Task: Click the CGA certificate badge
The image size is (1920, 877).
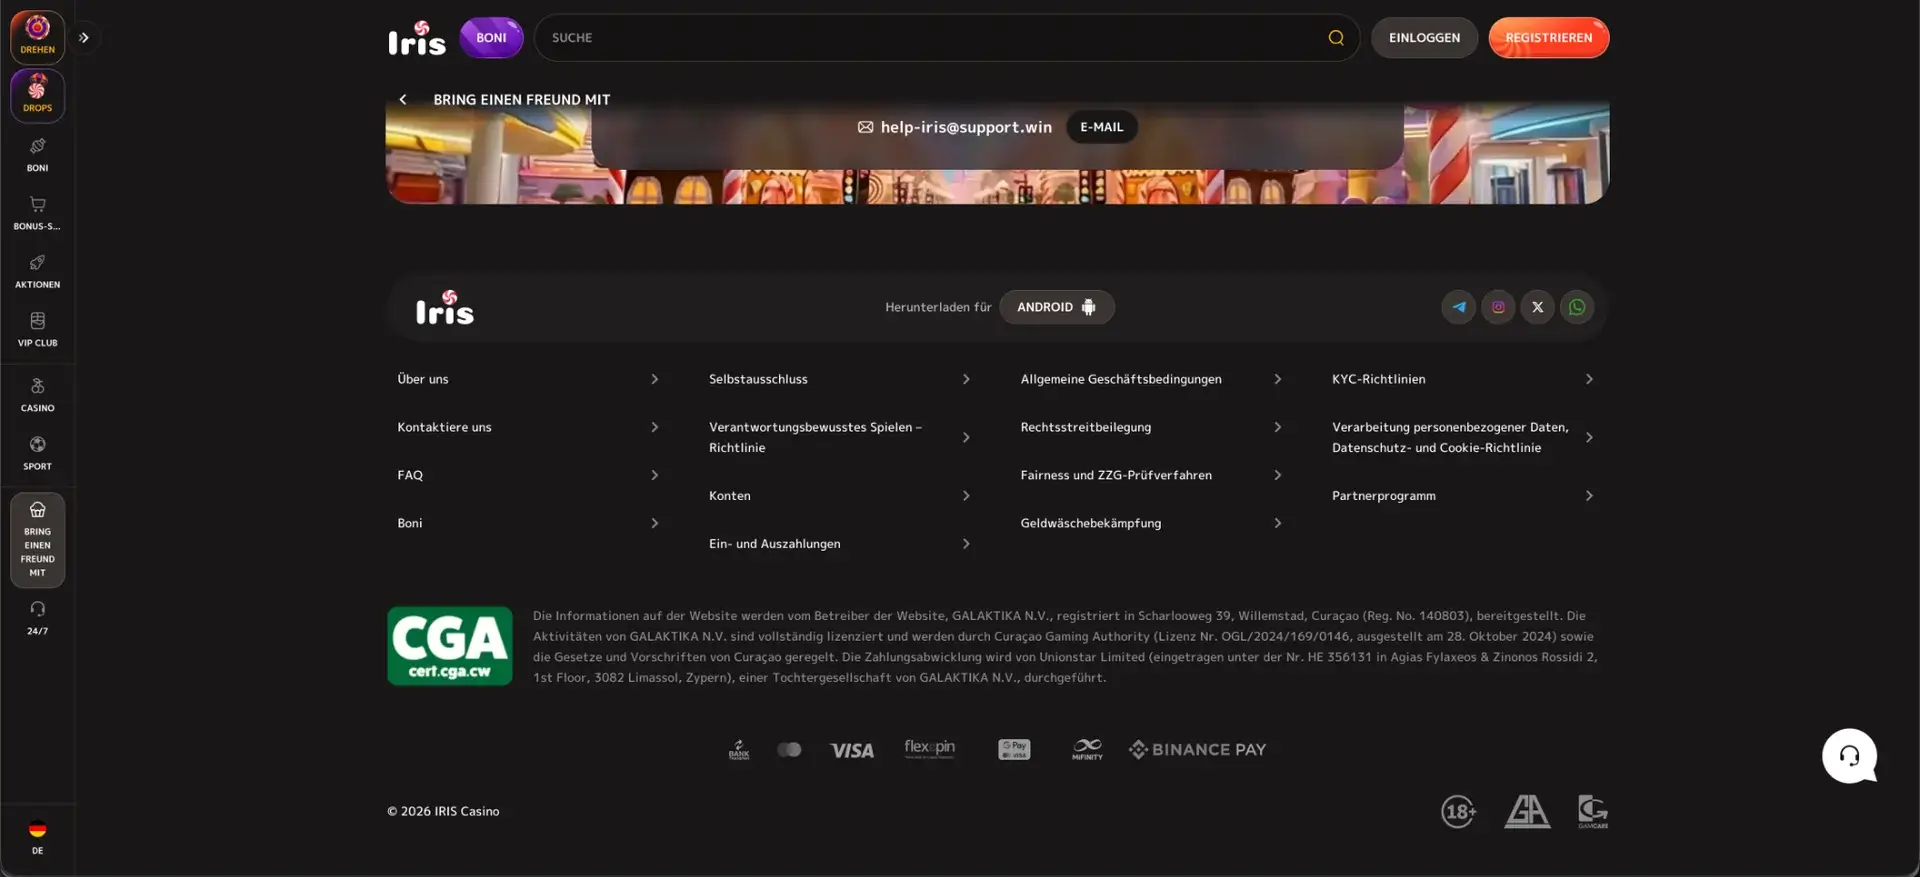Action: pyautogui.click(x=450, y=646)
